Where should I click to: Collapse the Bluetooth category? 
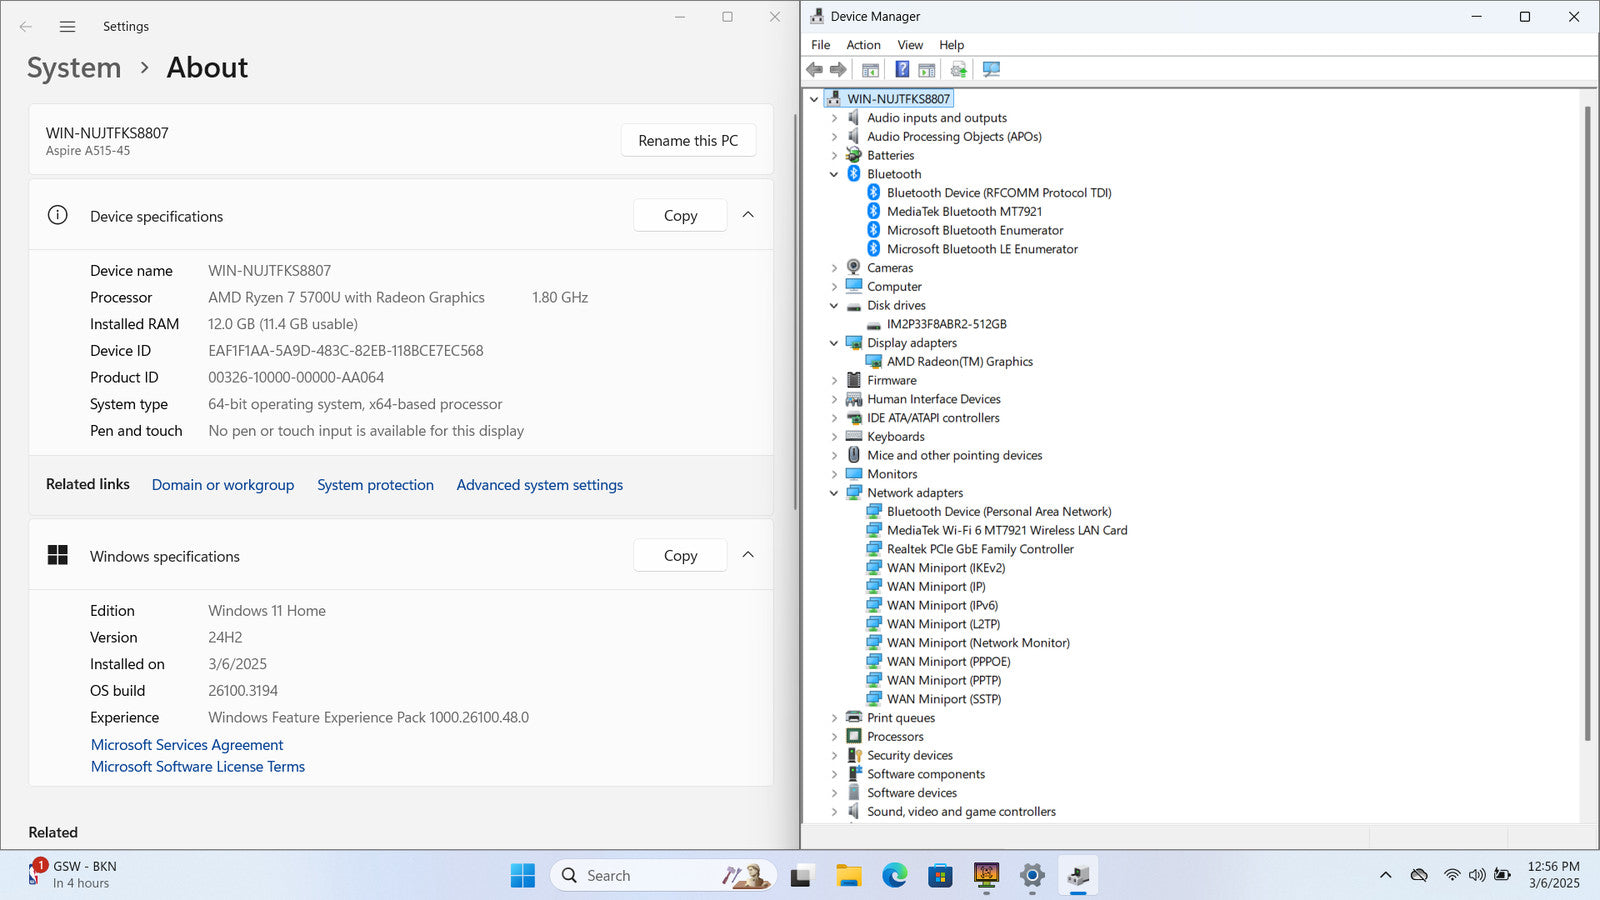[x=834, y=174]
